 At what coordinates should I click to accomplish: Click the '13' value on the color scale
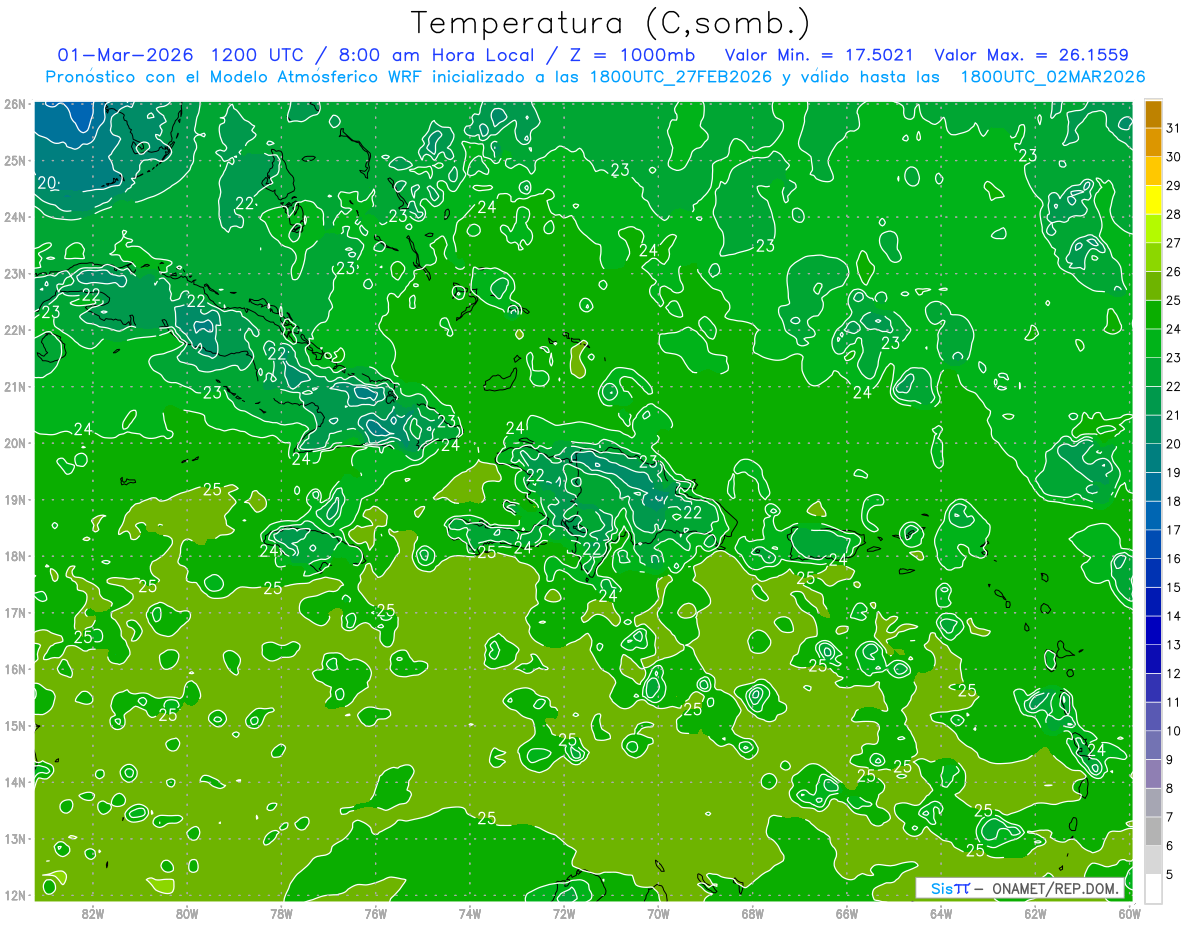pos(1173,645)
